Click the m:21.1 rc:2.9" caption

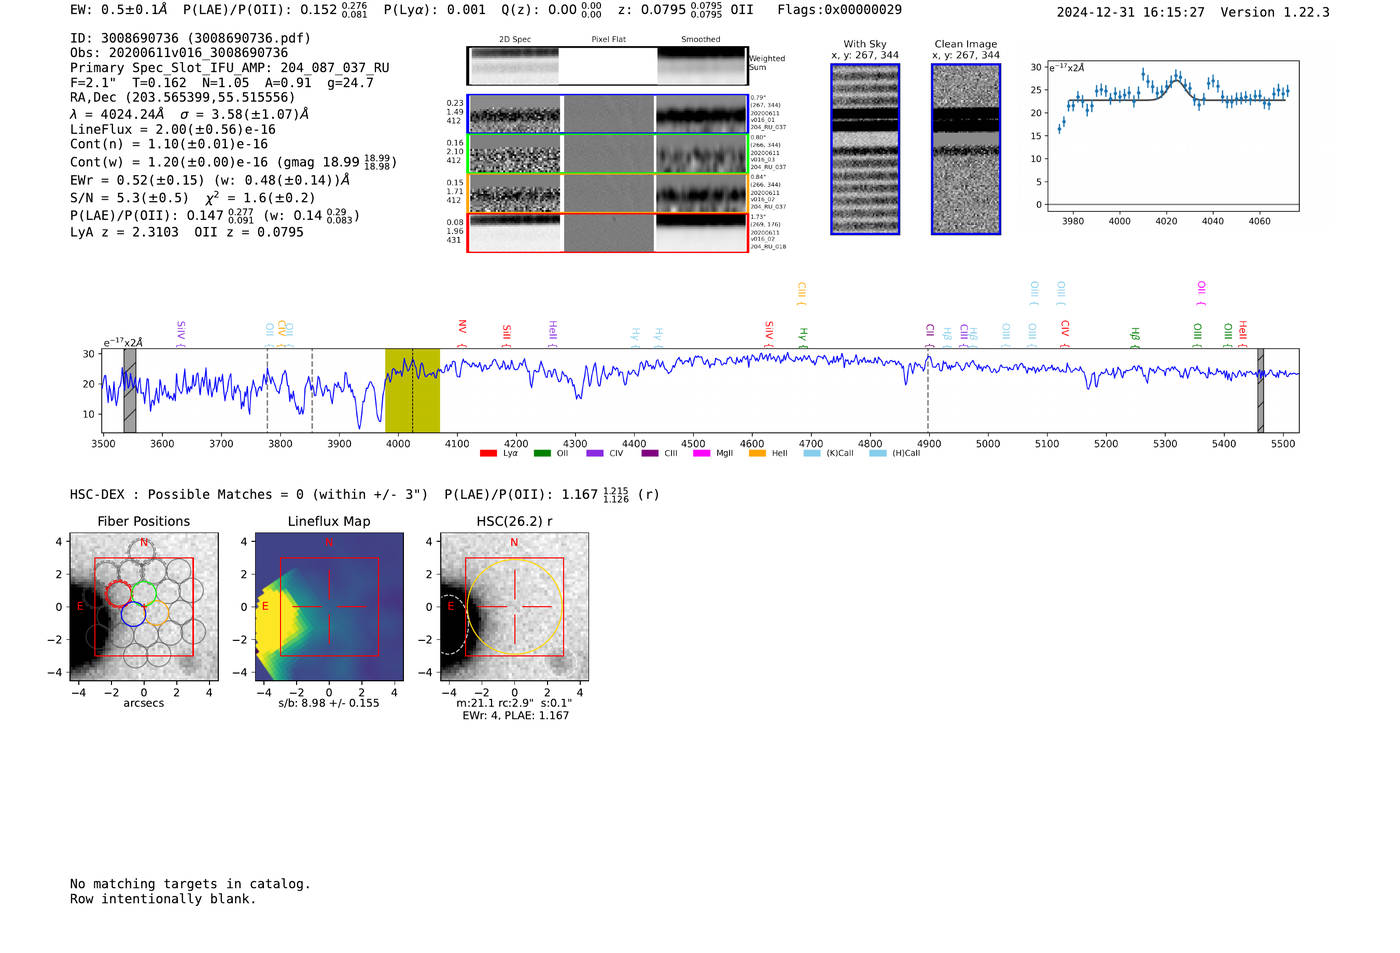tap(514, 703)
